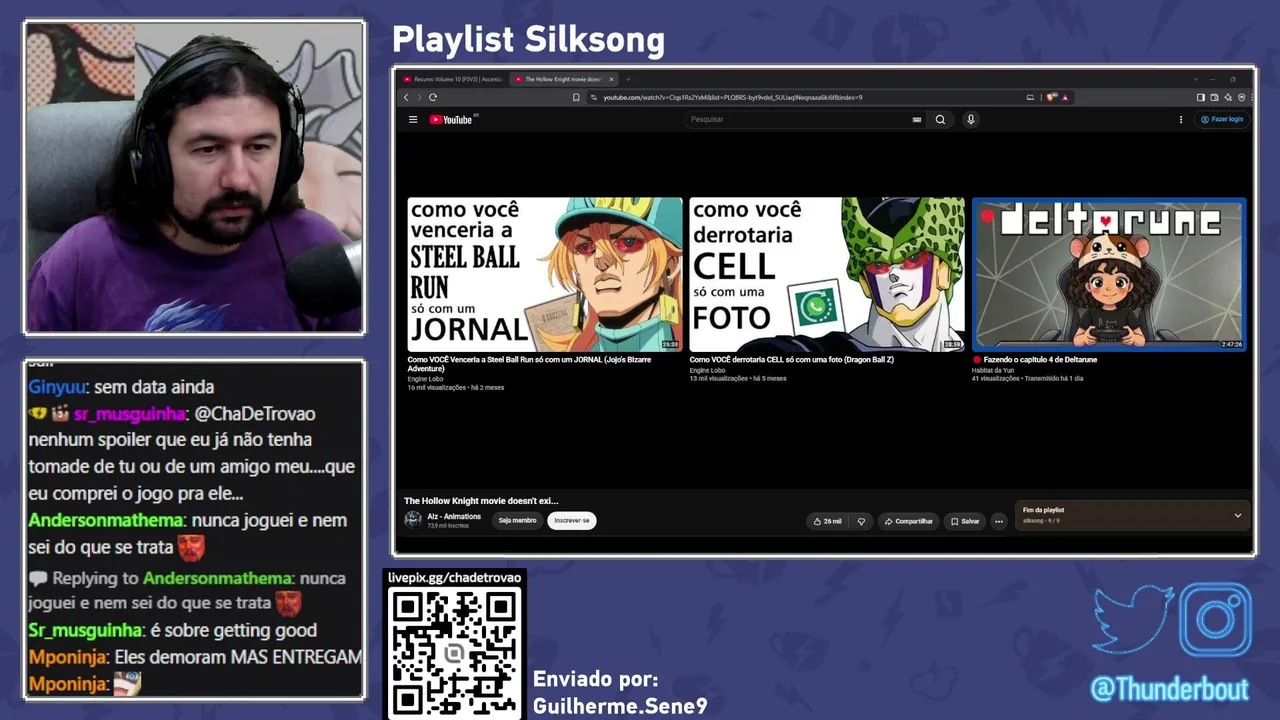
Task: Open the YouTube hamburger guide menu
Action: pos(413,119)
